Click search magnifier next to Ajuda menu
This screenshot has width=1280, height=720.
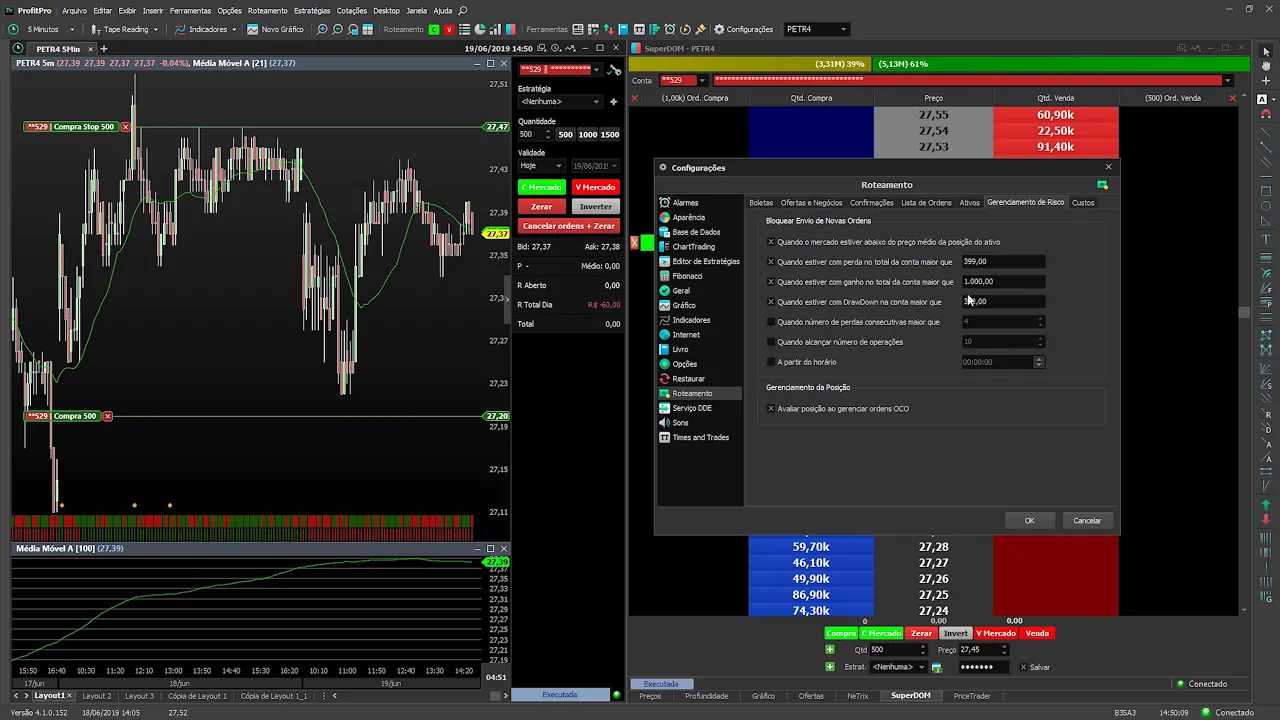463,10
